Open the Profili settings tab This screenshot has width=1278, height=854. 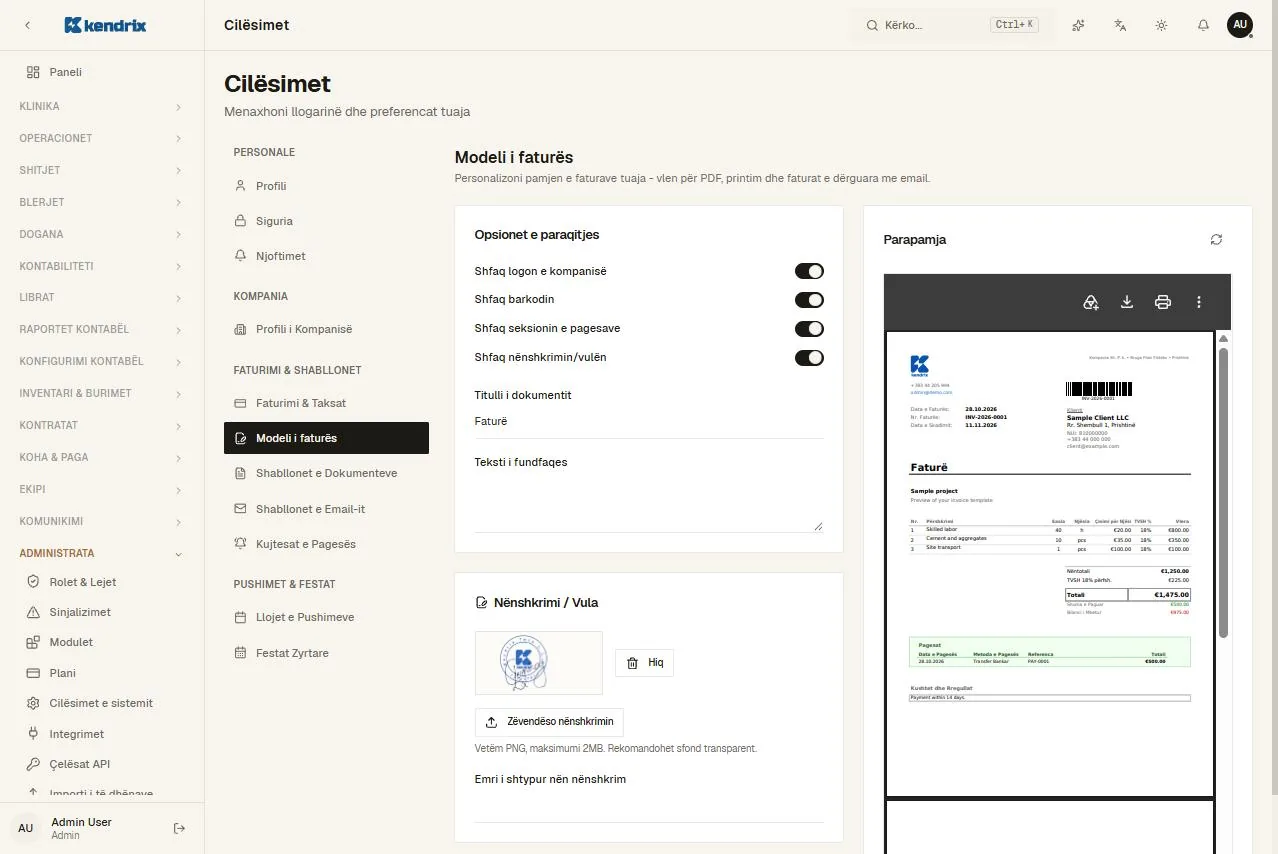[326, 186]
